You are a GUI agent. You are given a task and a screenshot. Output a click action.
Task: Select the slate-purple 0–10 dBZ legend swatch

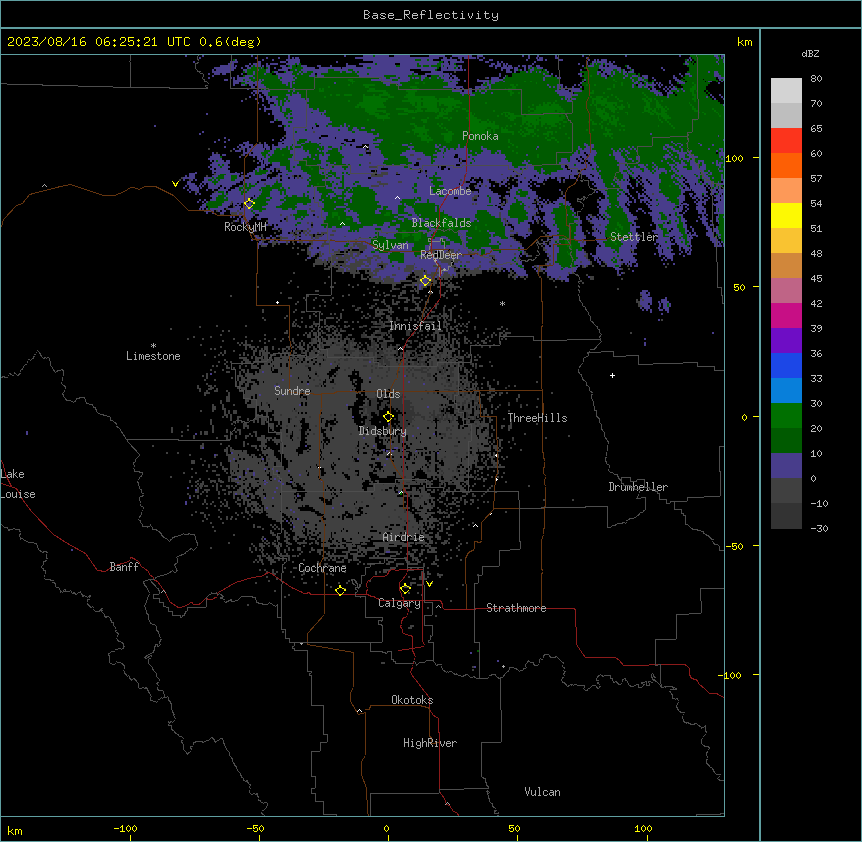tap(786, 466)
